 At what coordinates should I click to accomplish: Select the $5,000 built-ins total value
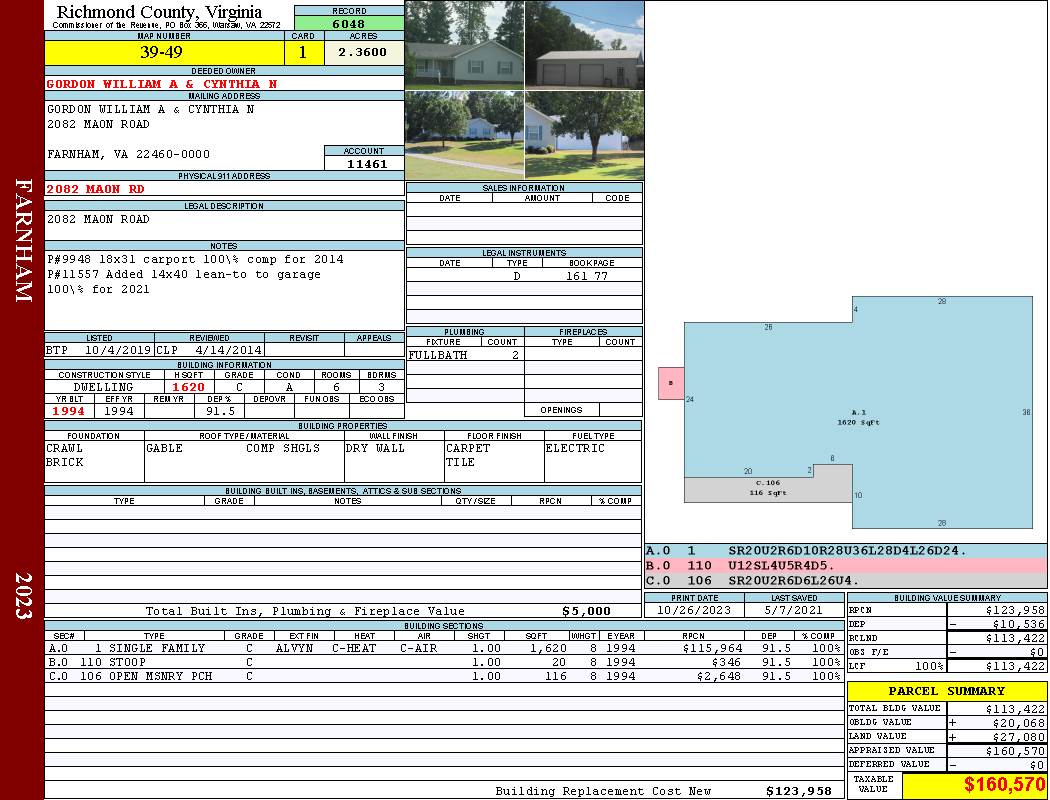point(586,611)
